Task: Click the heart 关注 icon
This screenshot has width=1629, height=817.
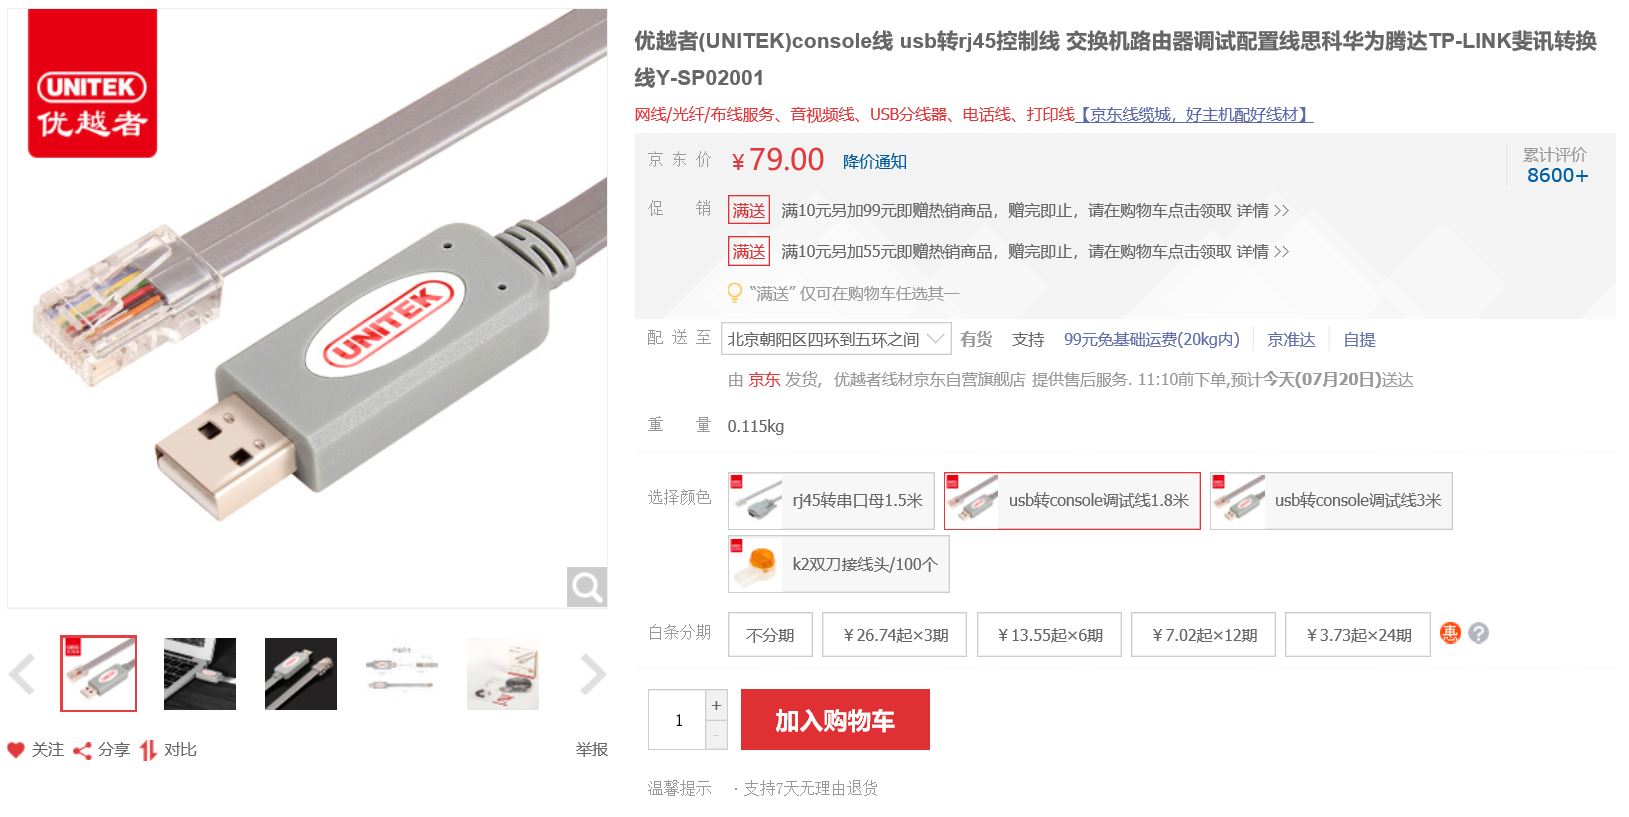Action: coord(15,750)
